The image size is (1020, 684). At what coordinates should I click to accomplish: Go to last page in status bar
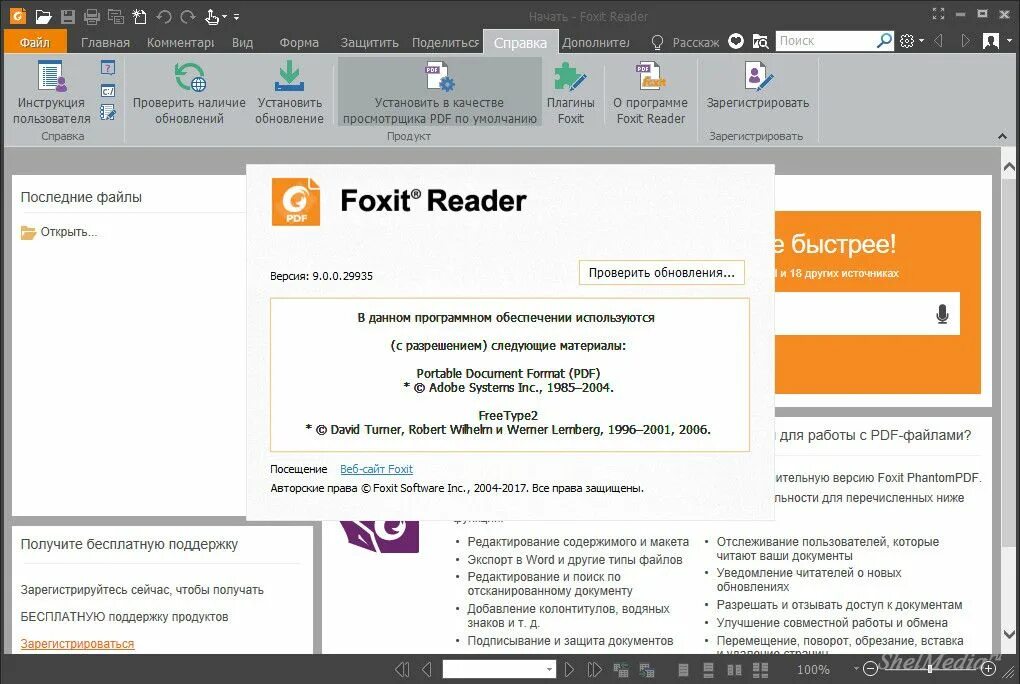point(595,669)
